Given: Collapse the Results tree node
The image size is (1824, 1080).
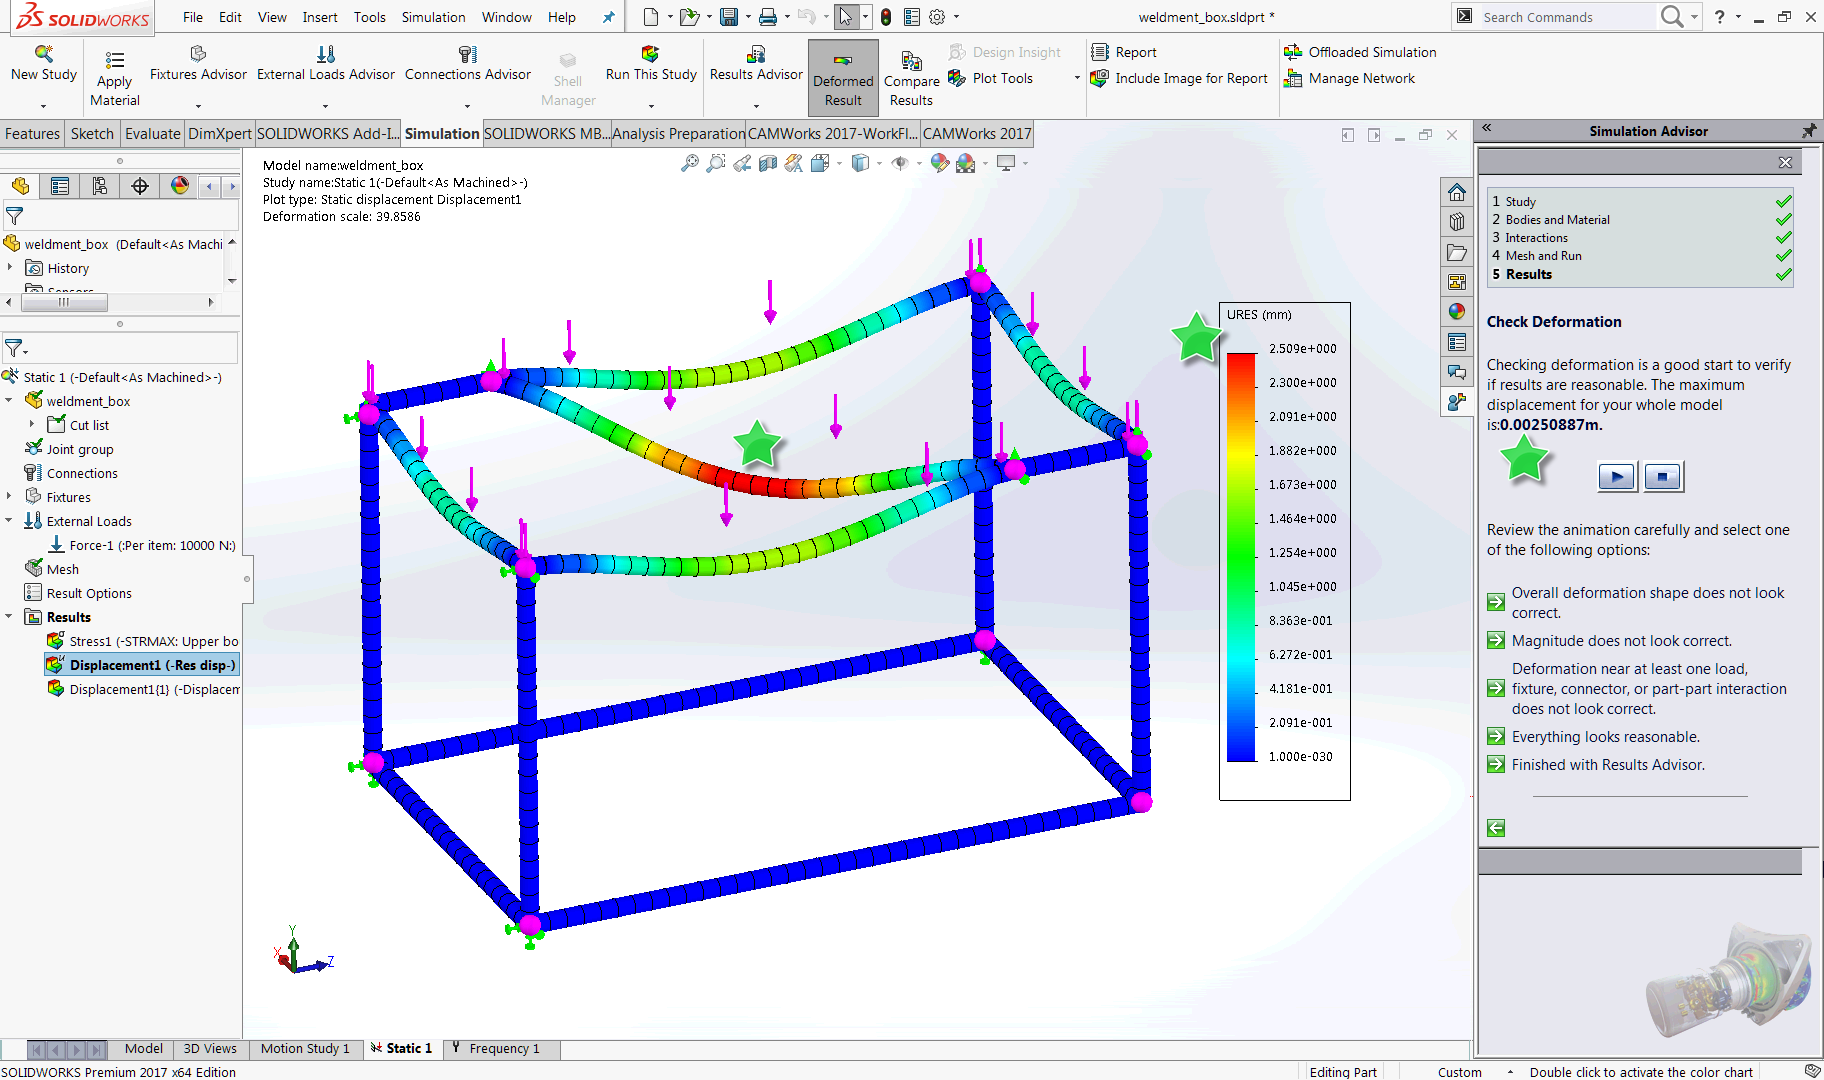Looking at the screenshot, I should (9, 617).
